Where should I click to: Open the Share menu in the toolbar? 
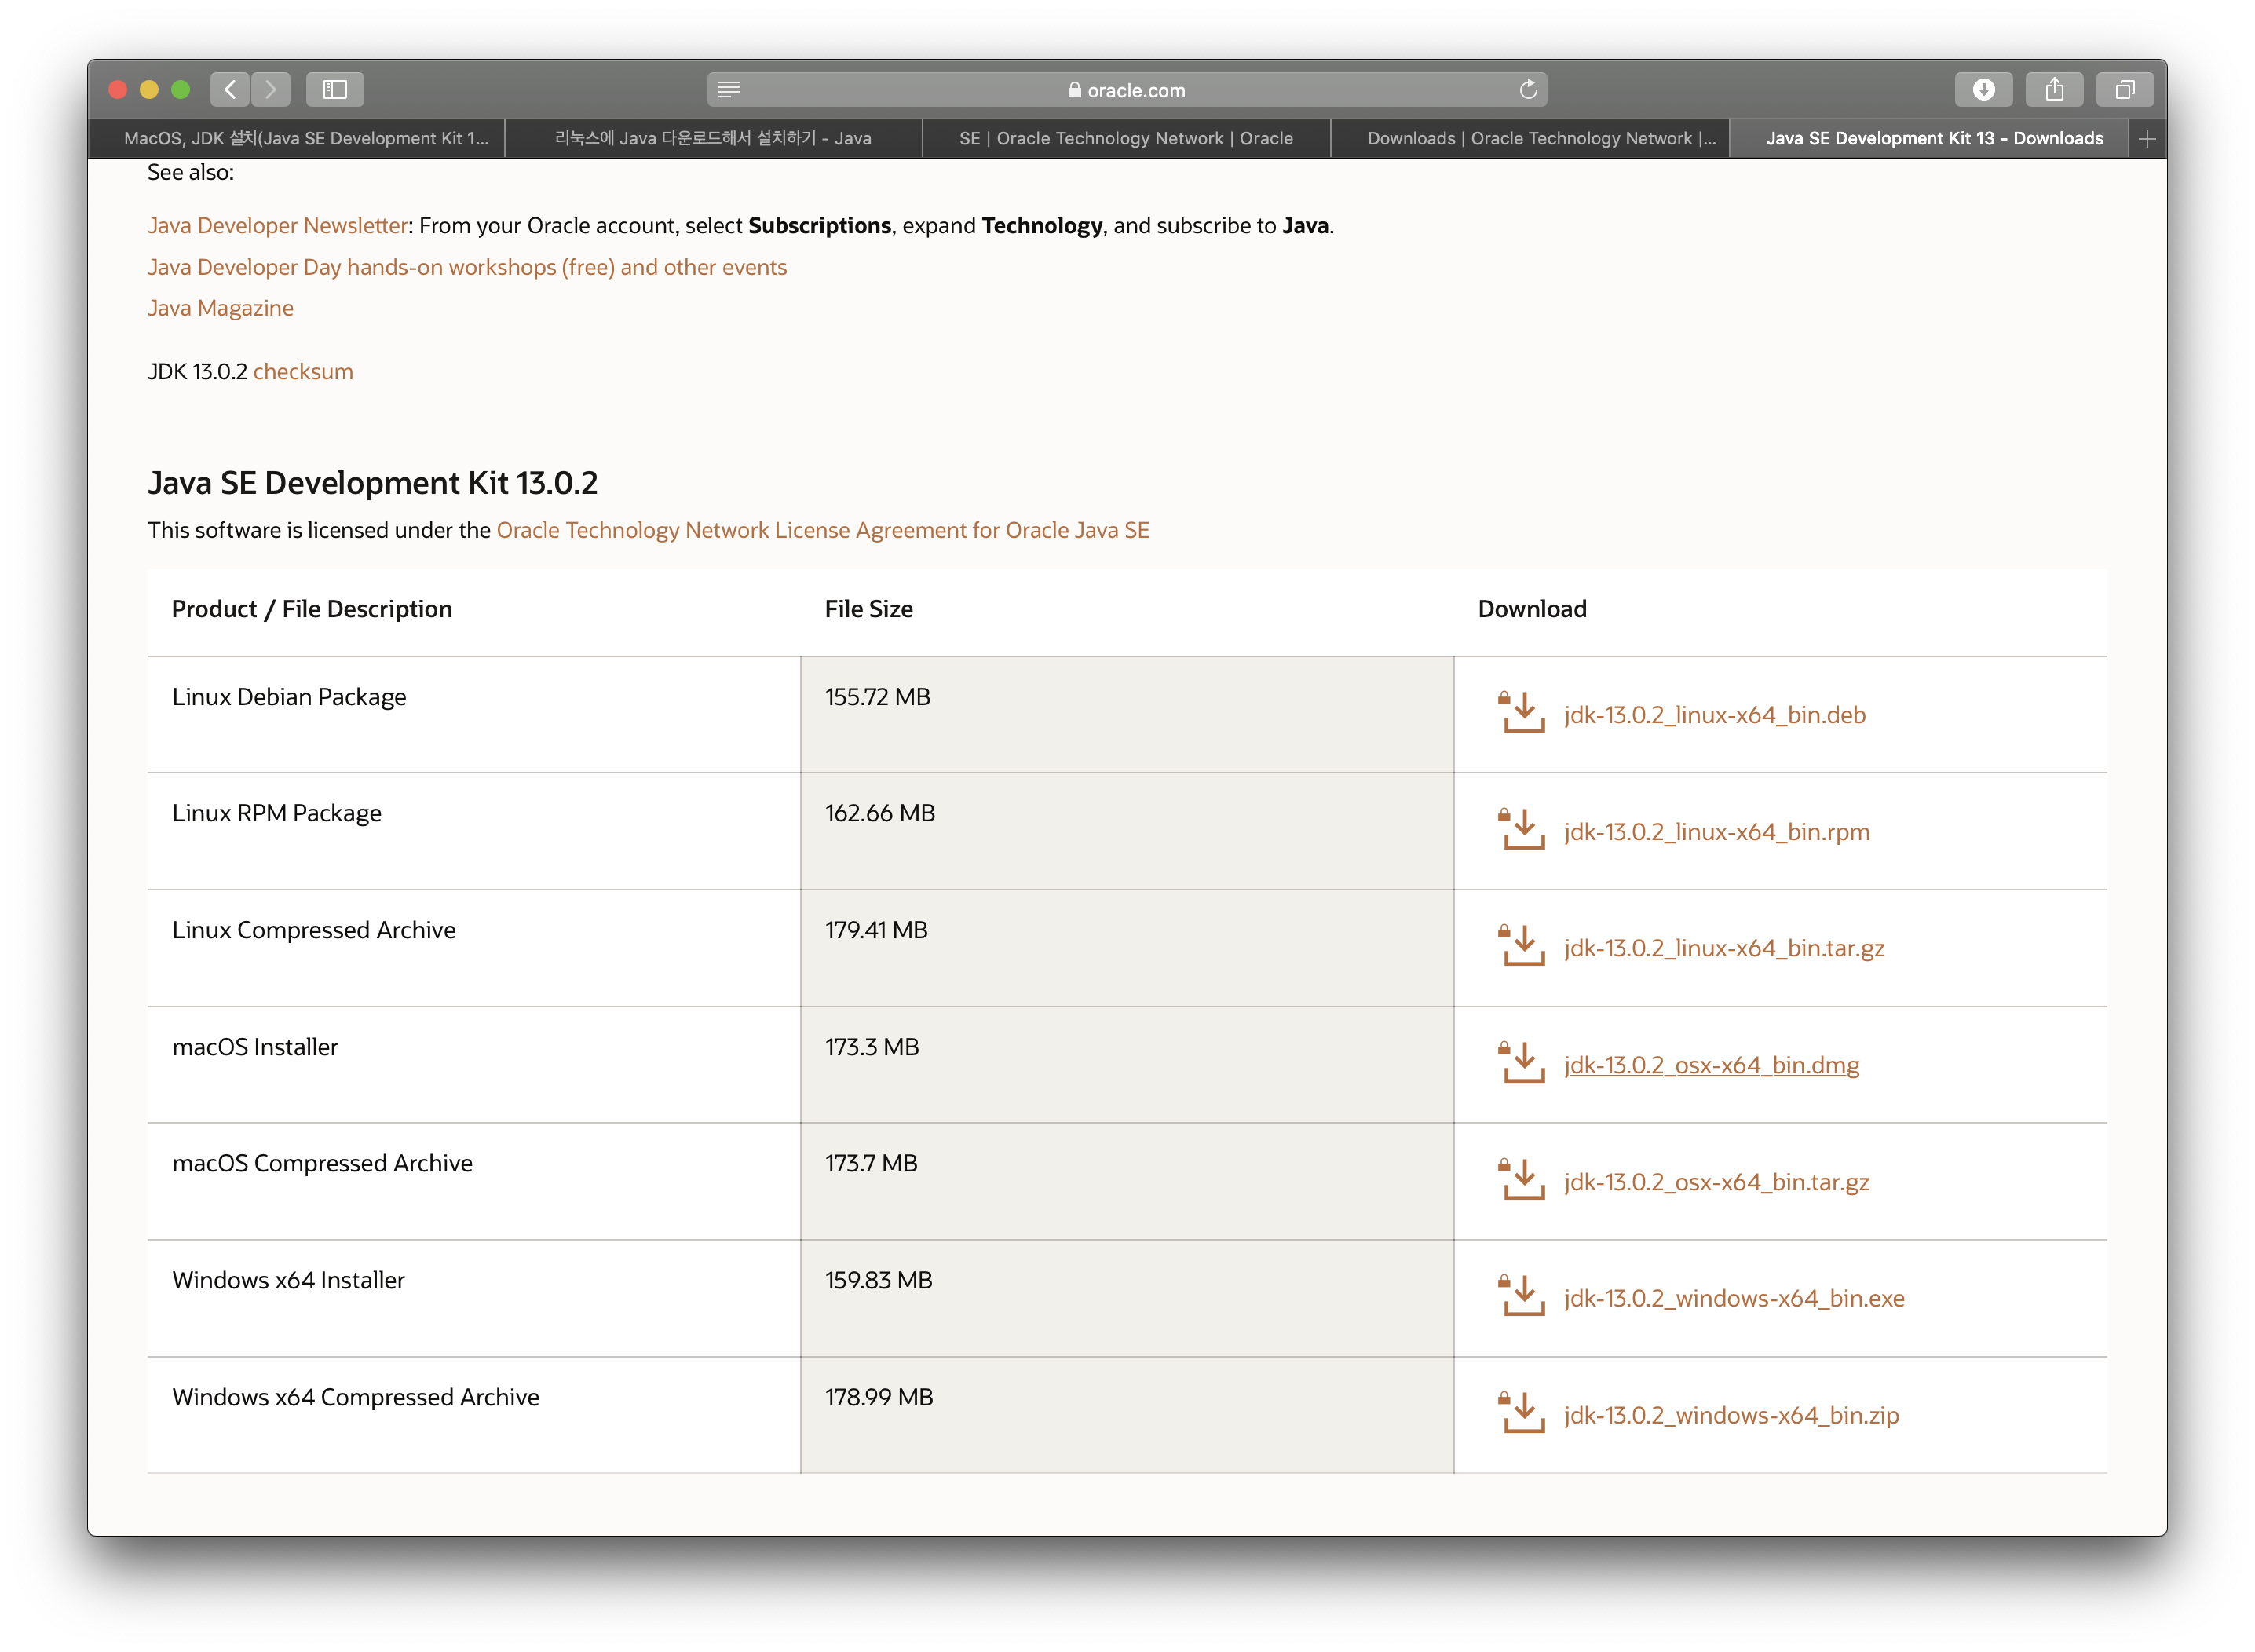[x=2054, y=90]
